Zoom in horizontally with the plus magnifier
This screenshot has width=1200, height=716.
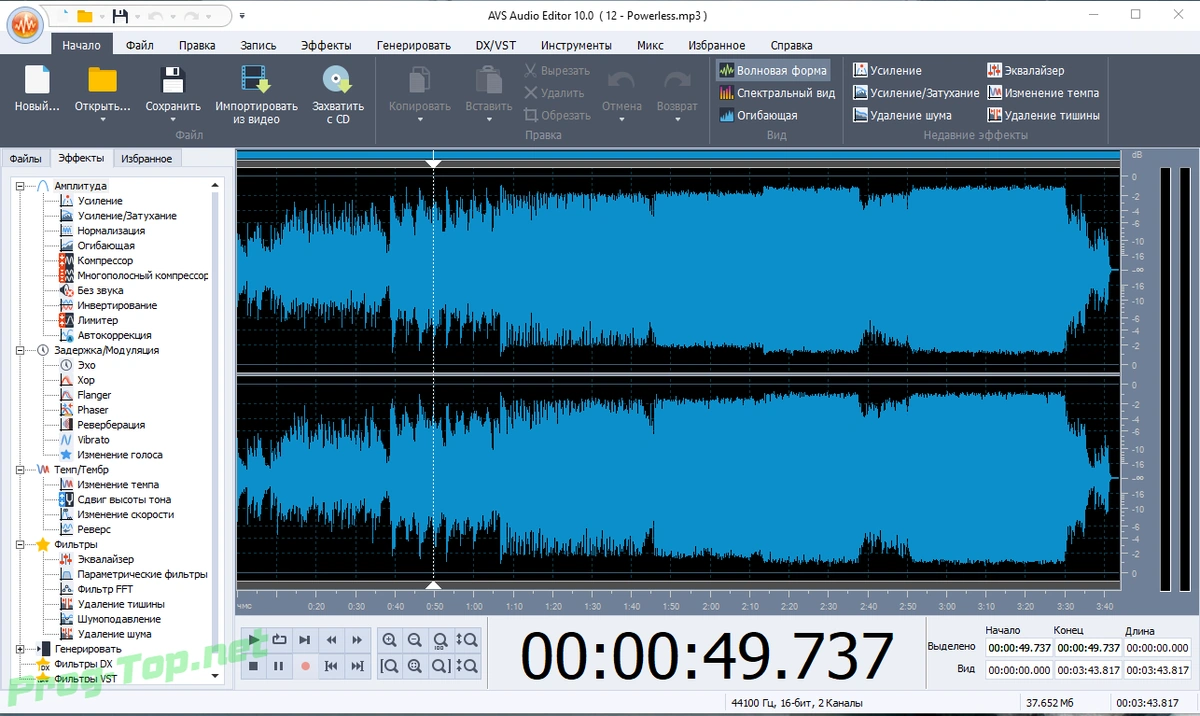click(x=389, y=640)
